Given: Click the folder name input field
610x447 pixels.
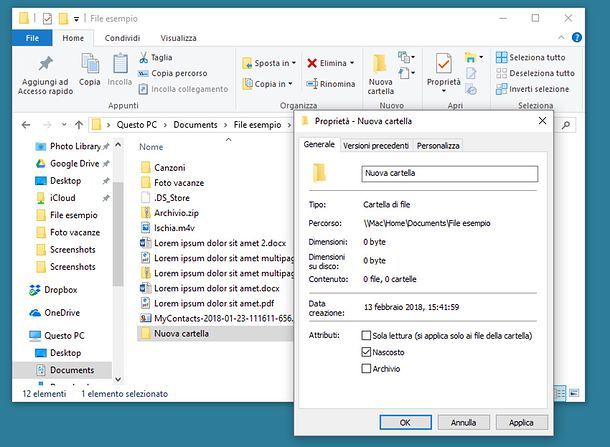Looking at the screenshot, I should tap(450, 174).
